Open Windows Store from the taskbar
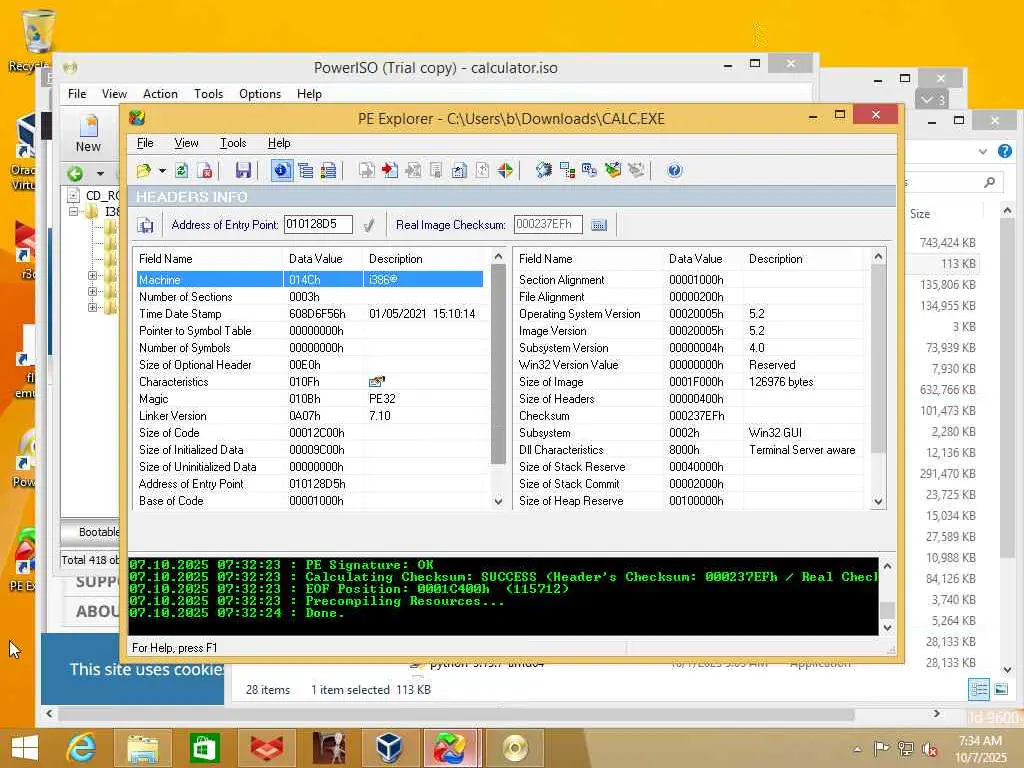The width and height of the screenshot is (1024, 768). pos(204,748)
